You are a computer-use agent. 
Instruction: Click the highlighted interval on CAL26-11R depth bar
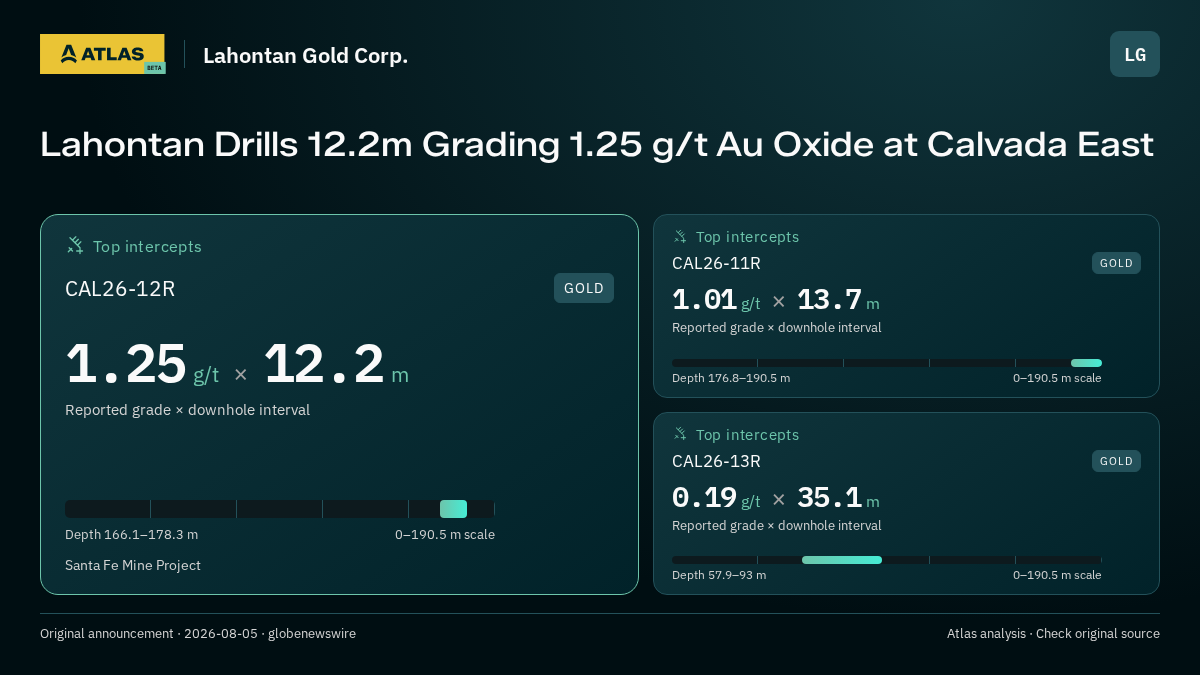pos(1086,363)
